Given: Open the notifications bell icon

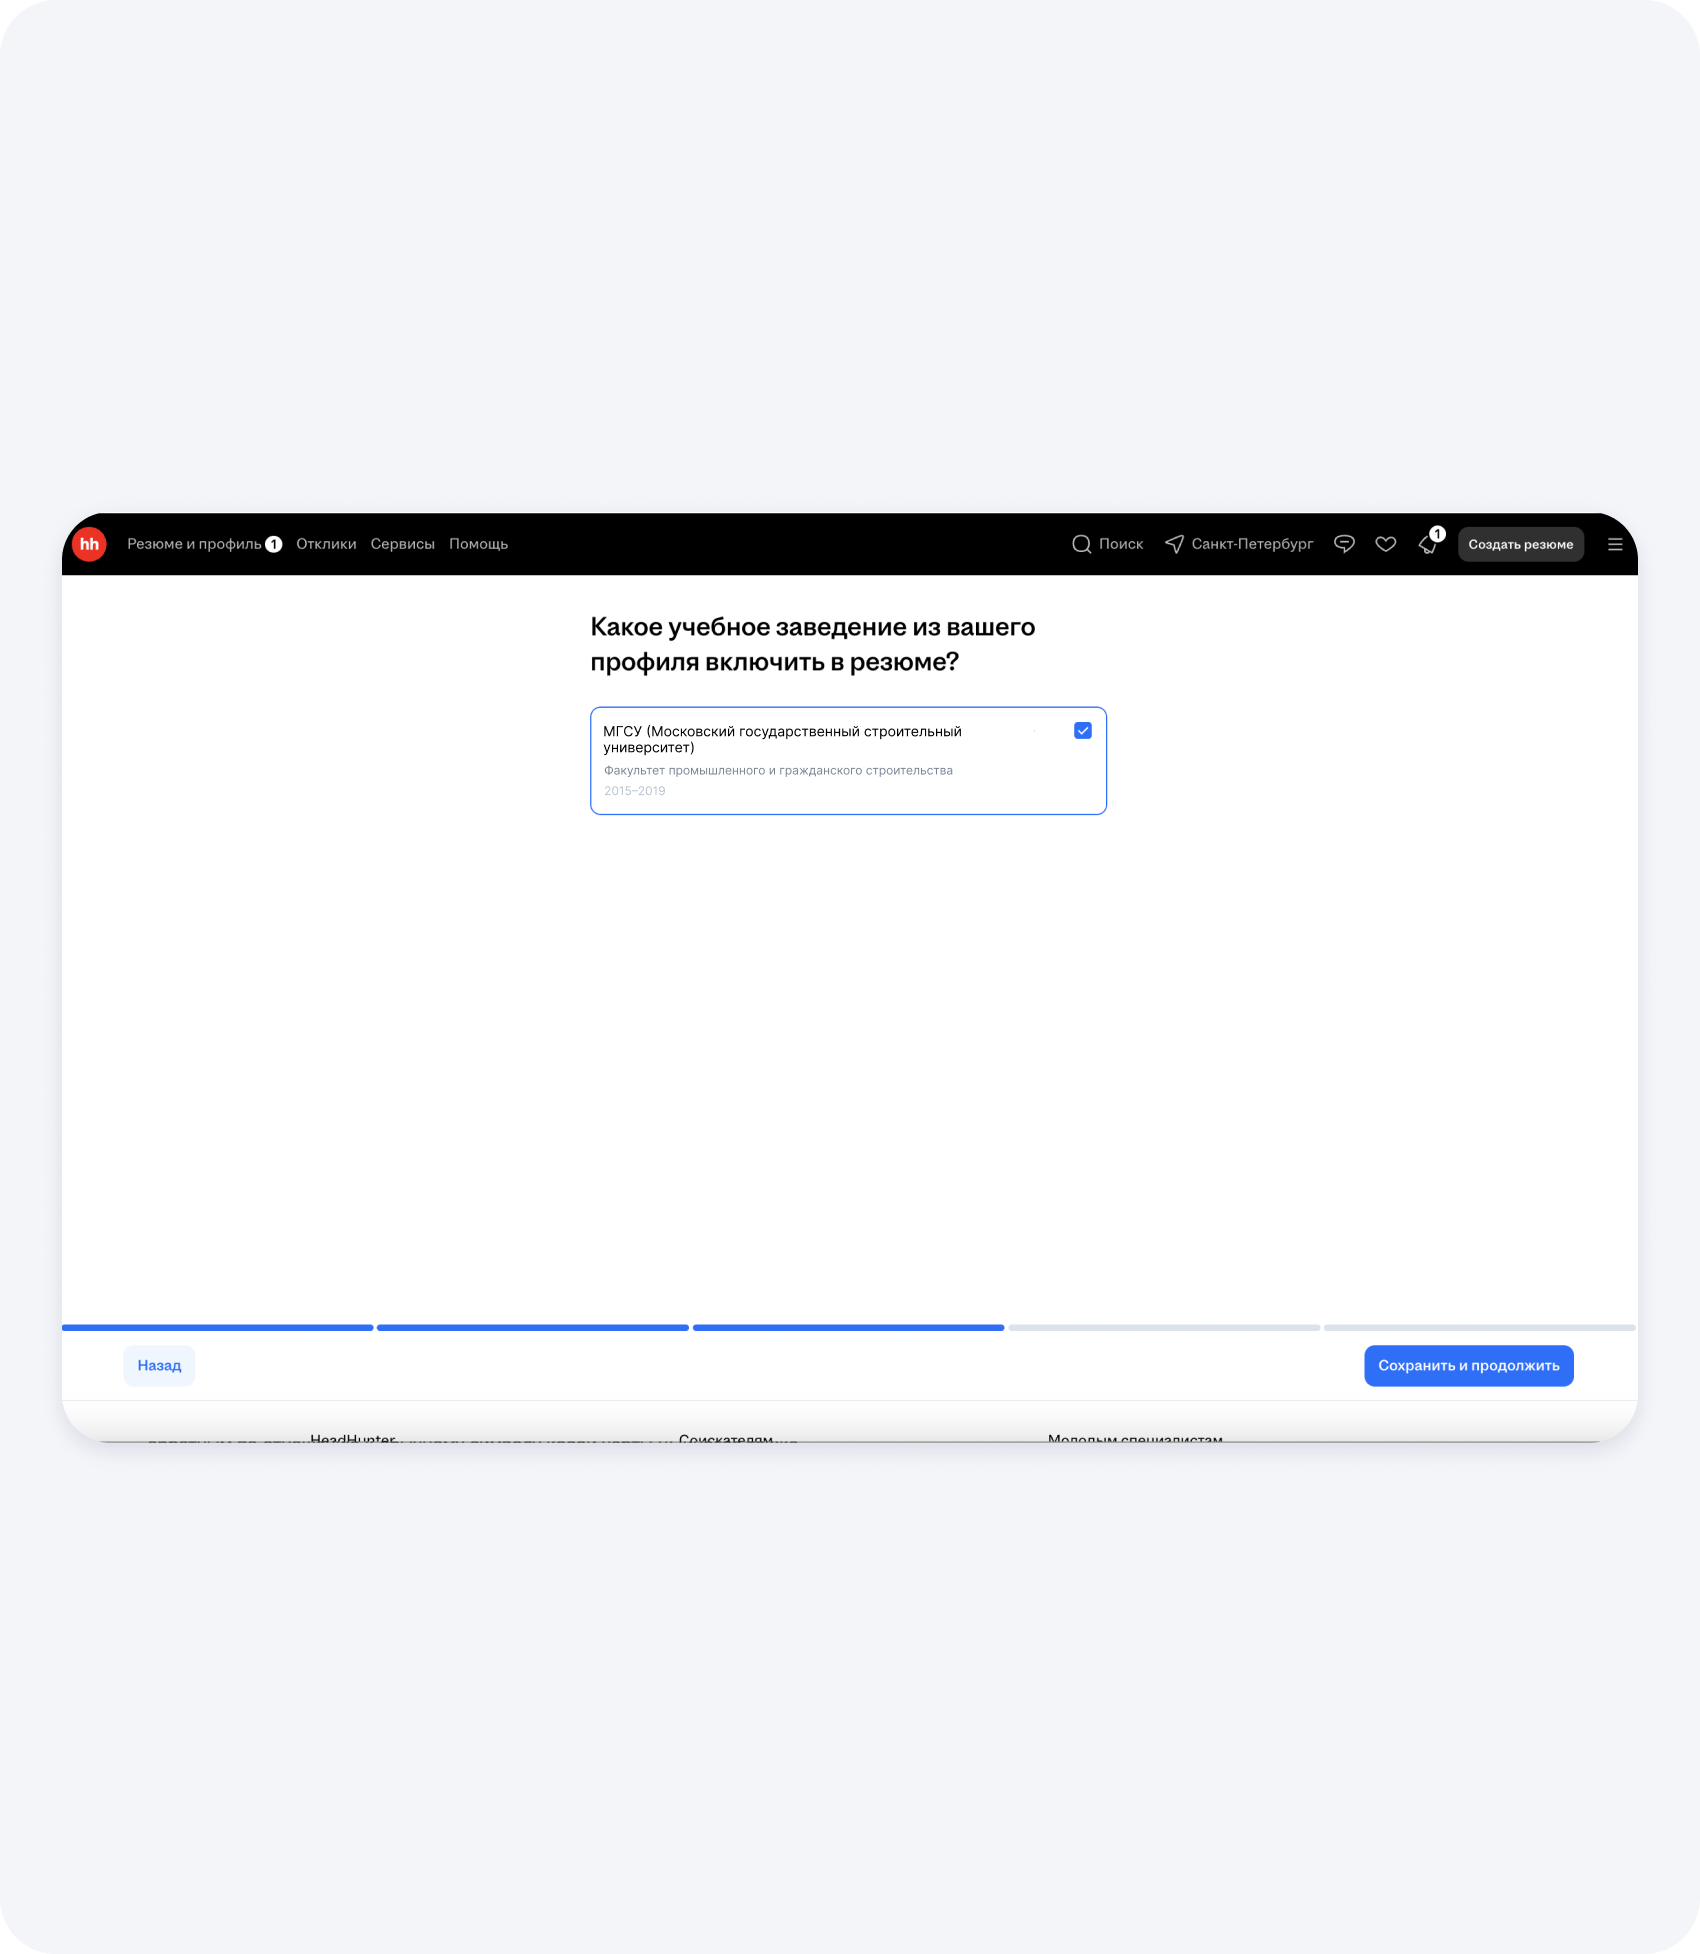Looking at the screenshot, I should click(x=1428, y=544).
